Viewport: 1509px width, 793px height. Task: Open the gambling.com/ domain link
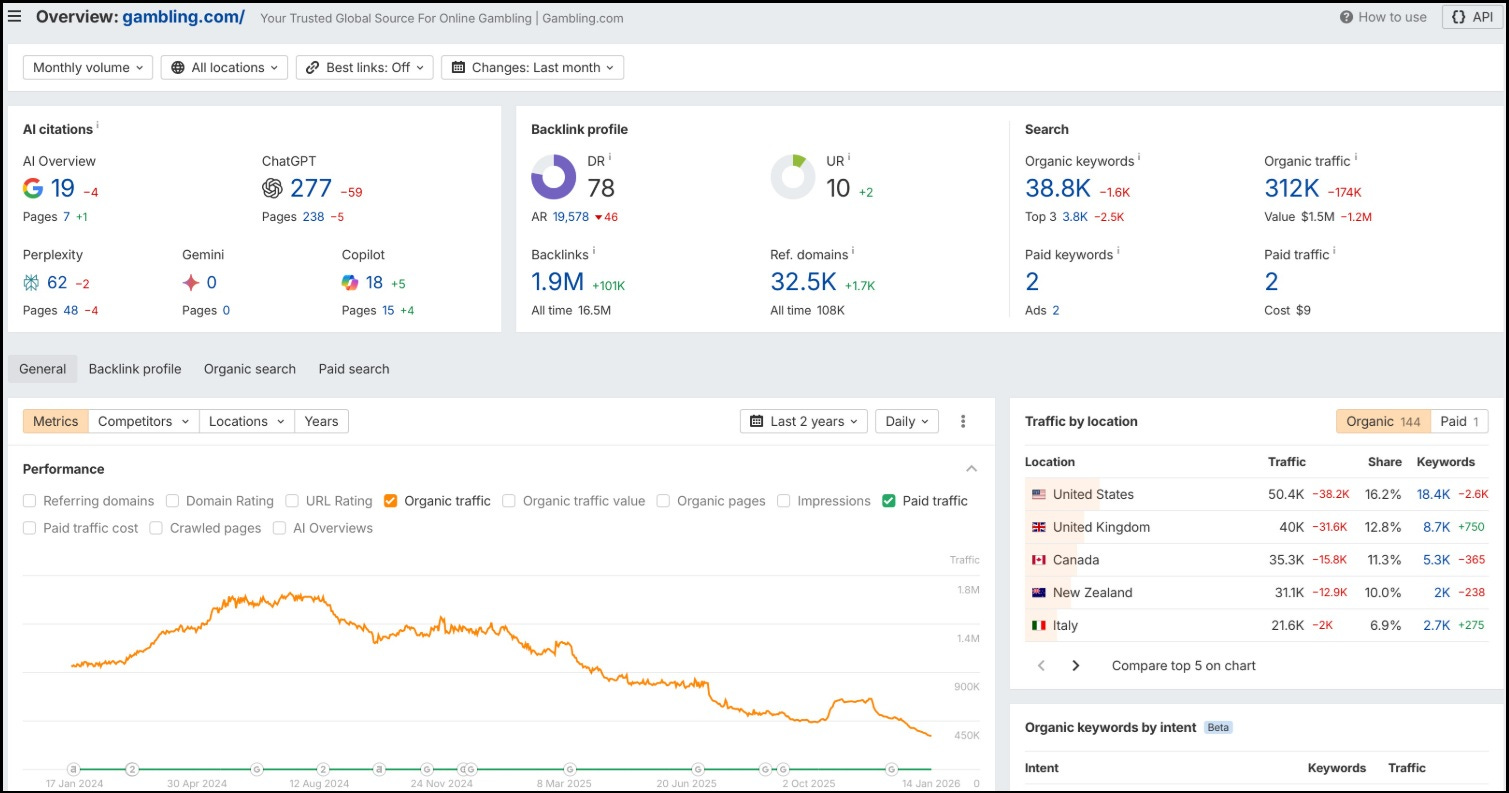183,17
